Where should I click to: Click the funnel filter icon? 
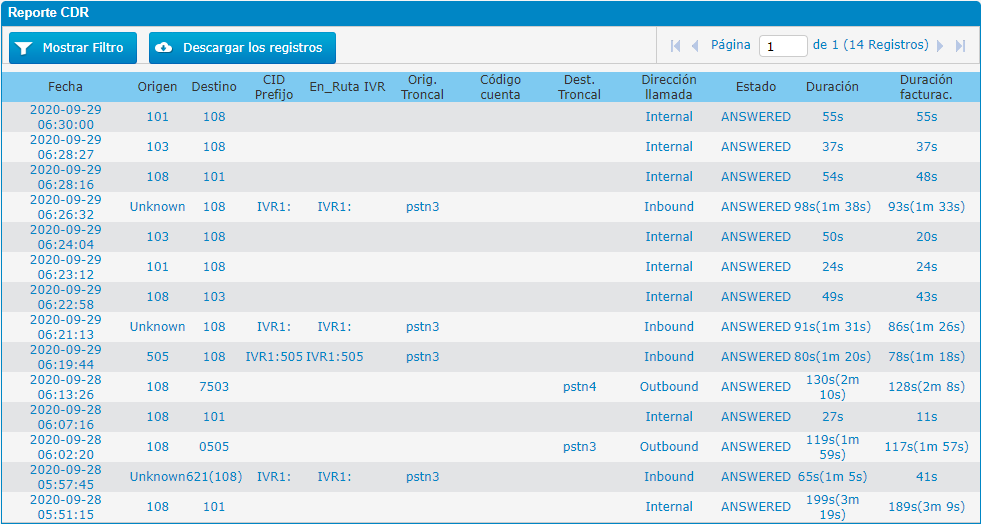click(24, 48)
